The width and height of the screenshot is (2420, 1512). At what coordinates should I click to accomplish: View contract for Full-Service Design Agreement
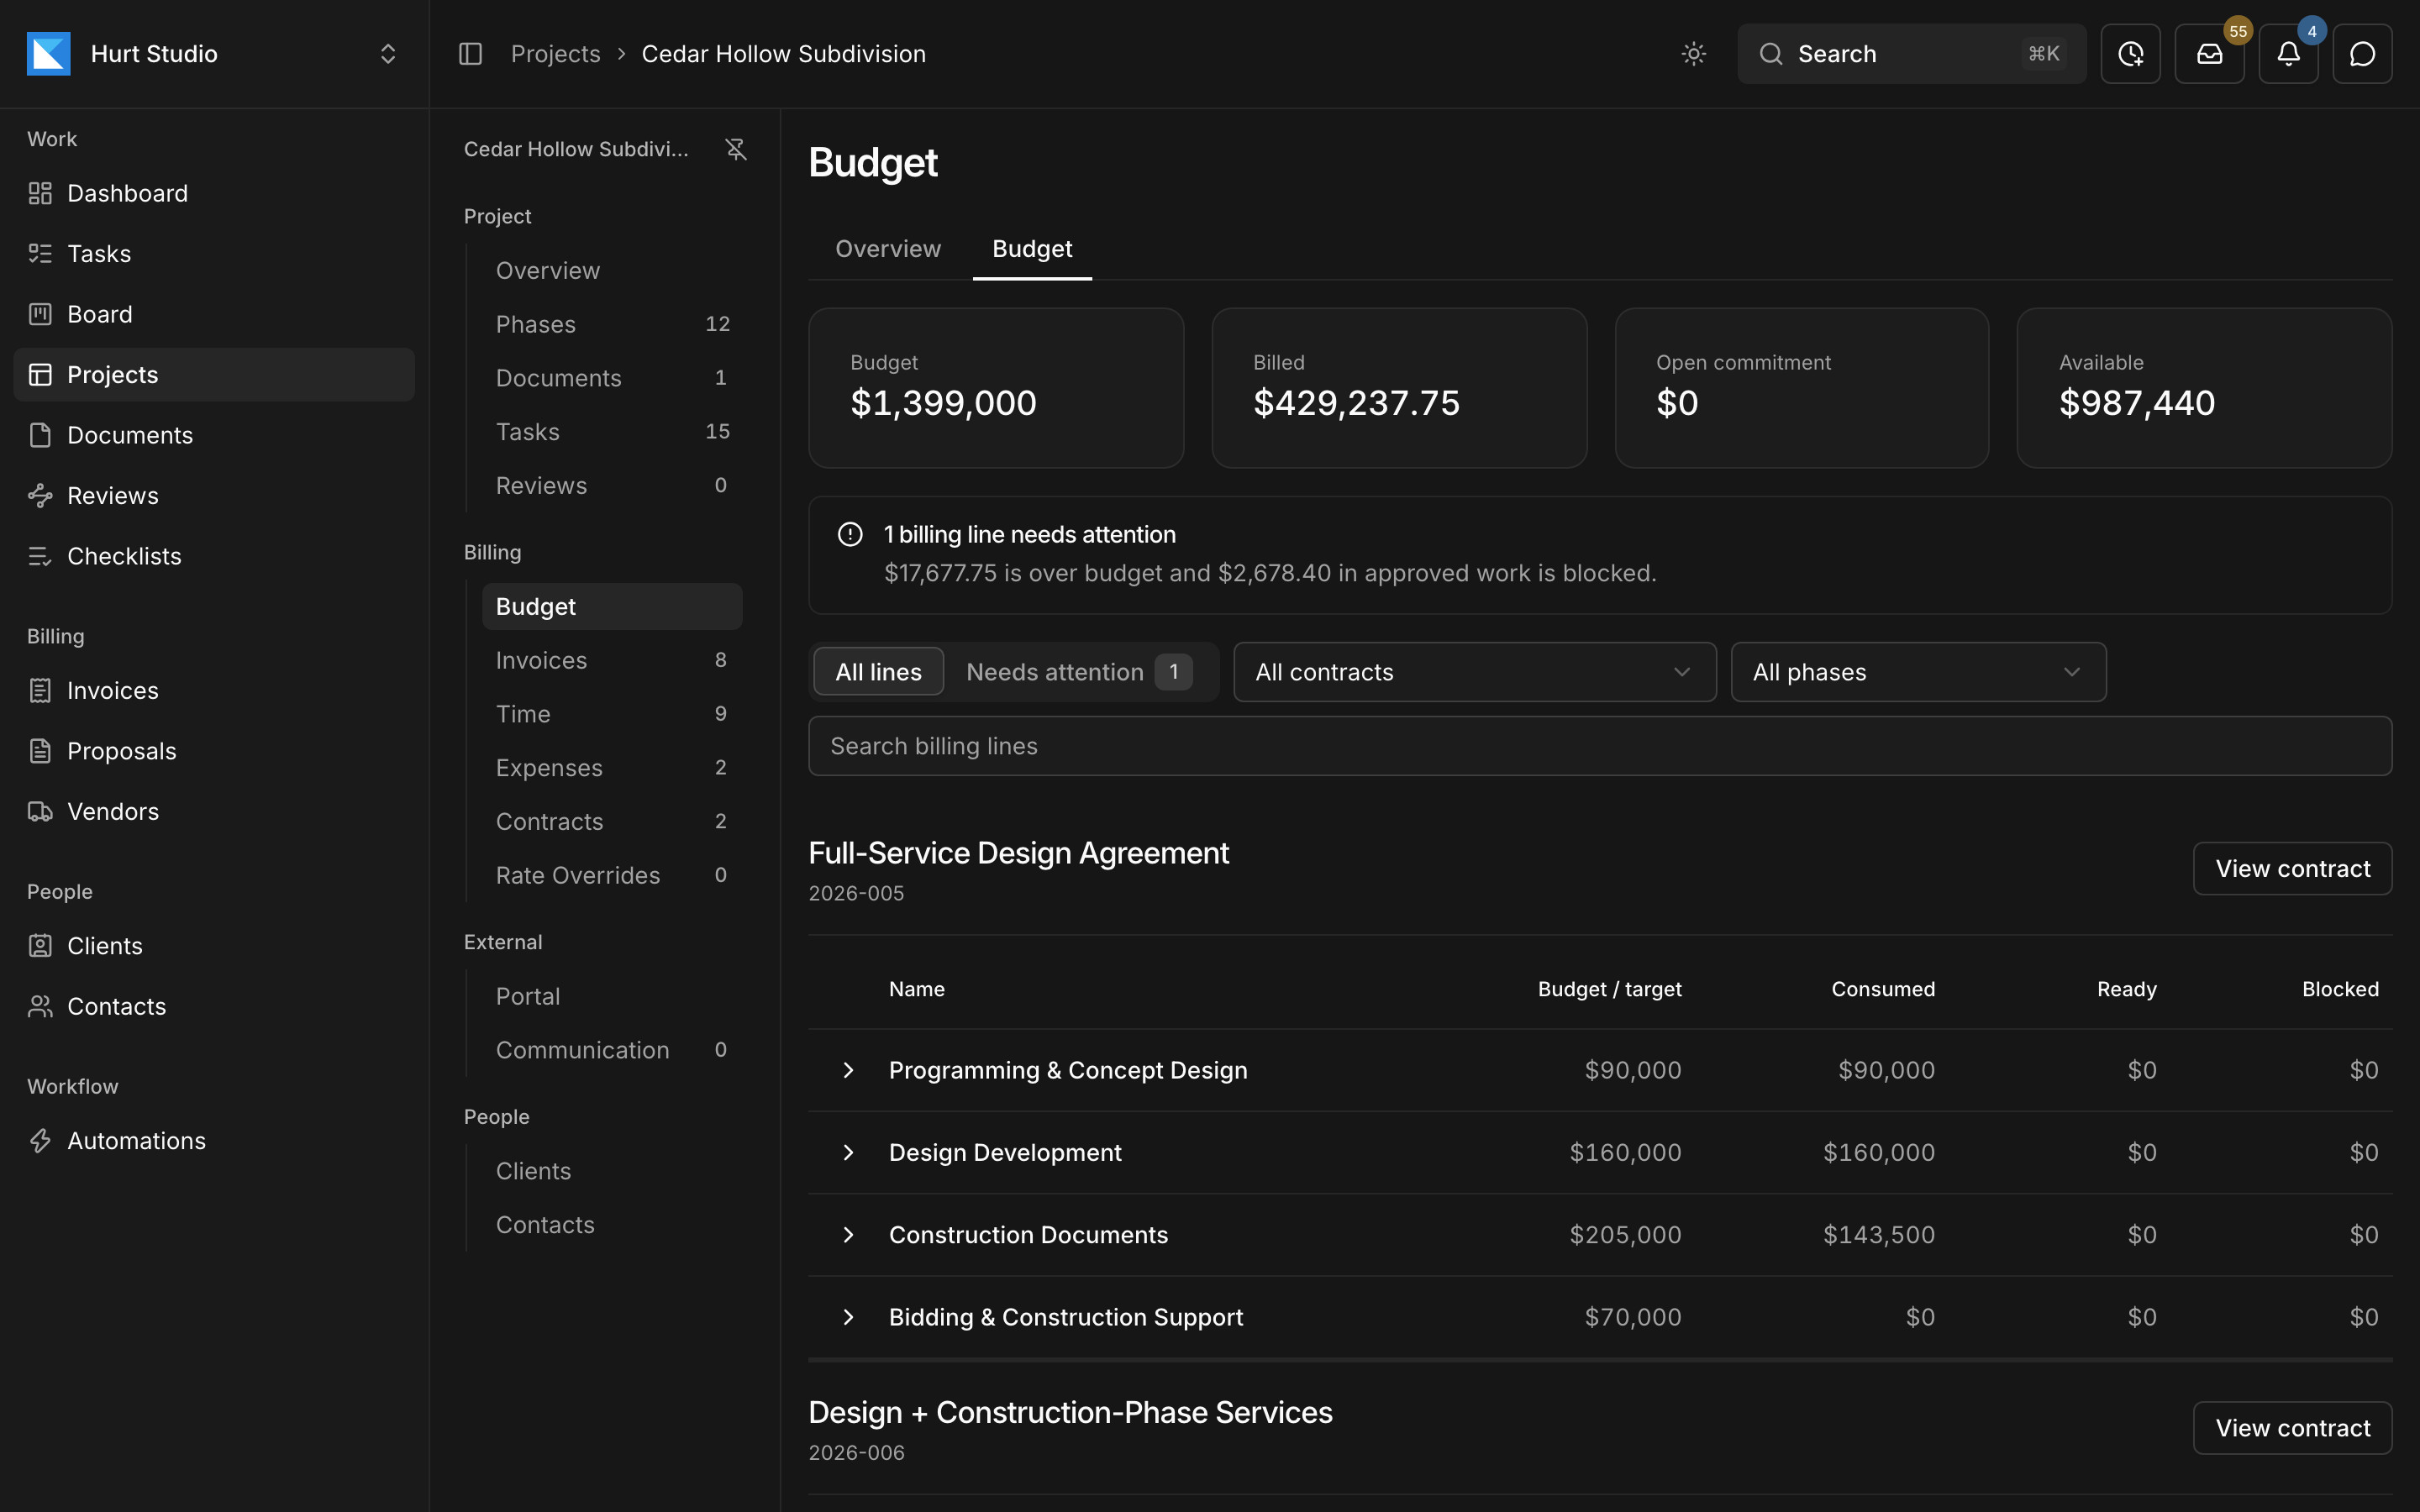2292,868
